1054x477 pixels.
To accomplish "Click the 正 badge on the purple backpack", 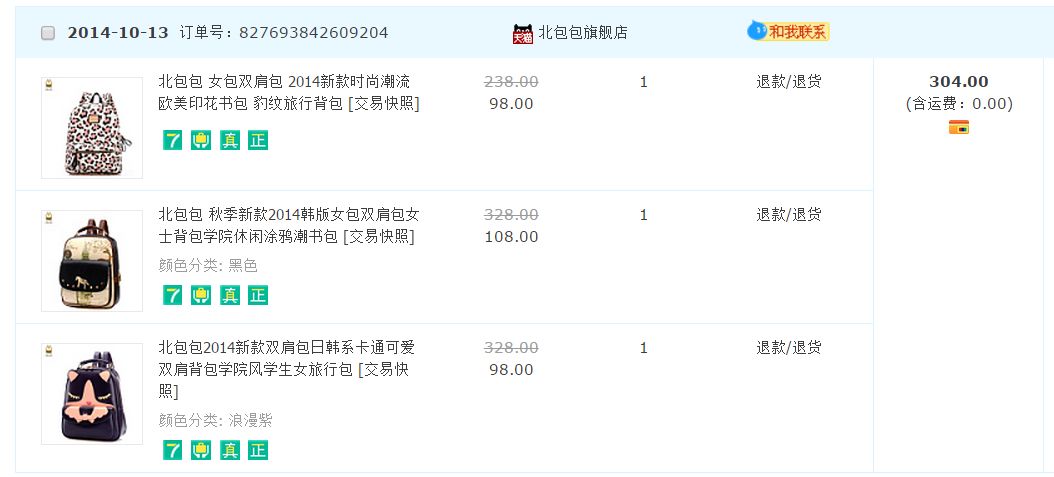I will click(x=258, y=450).
